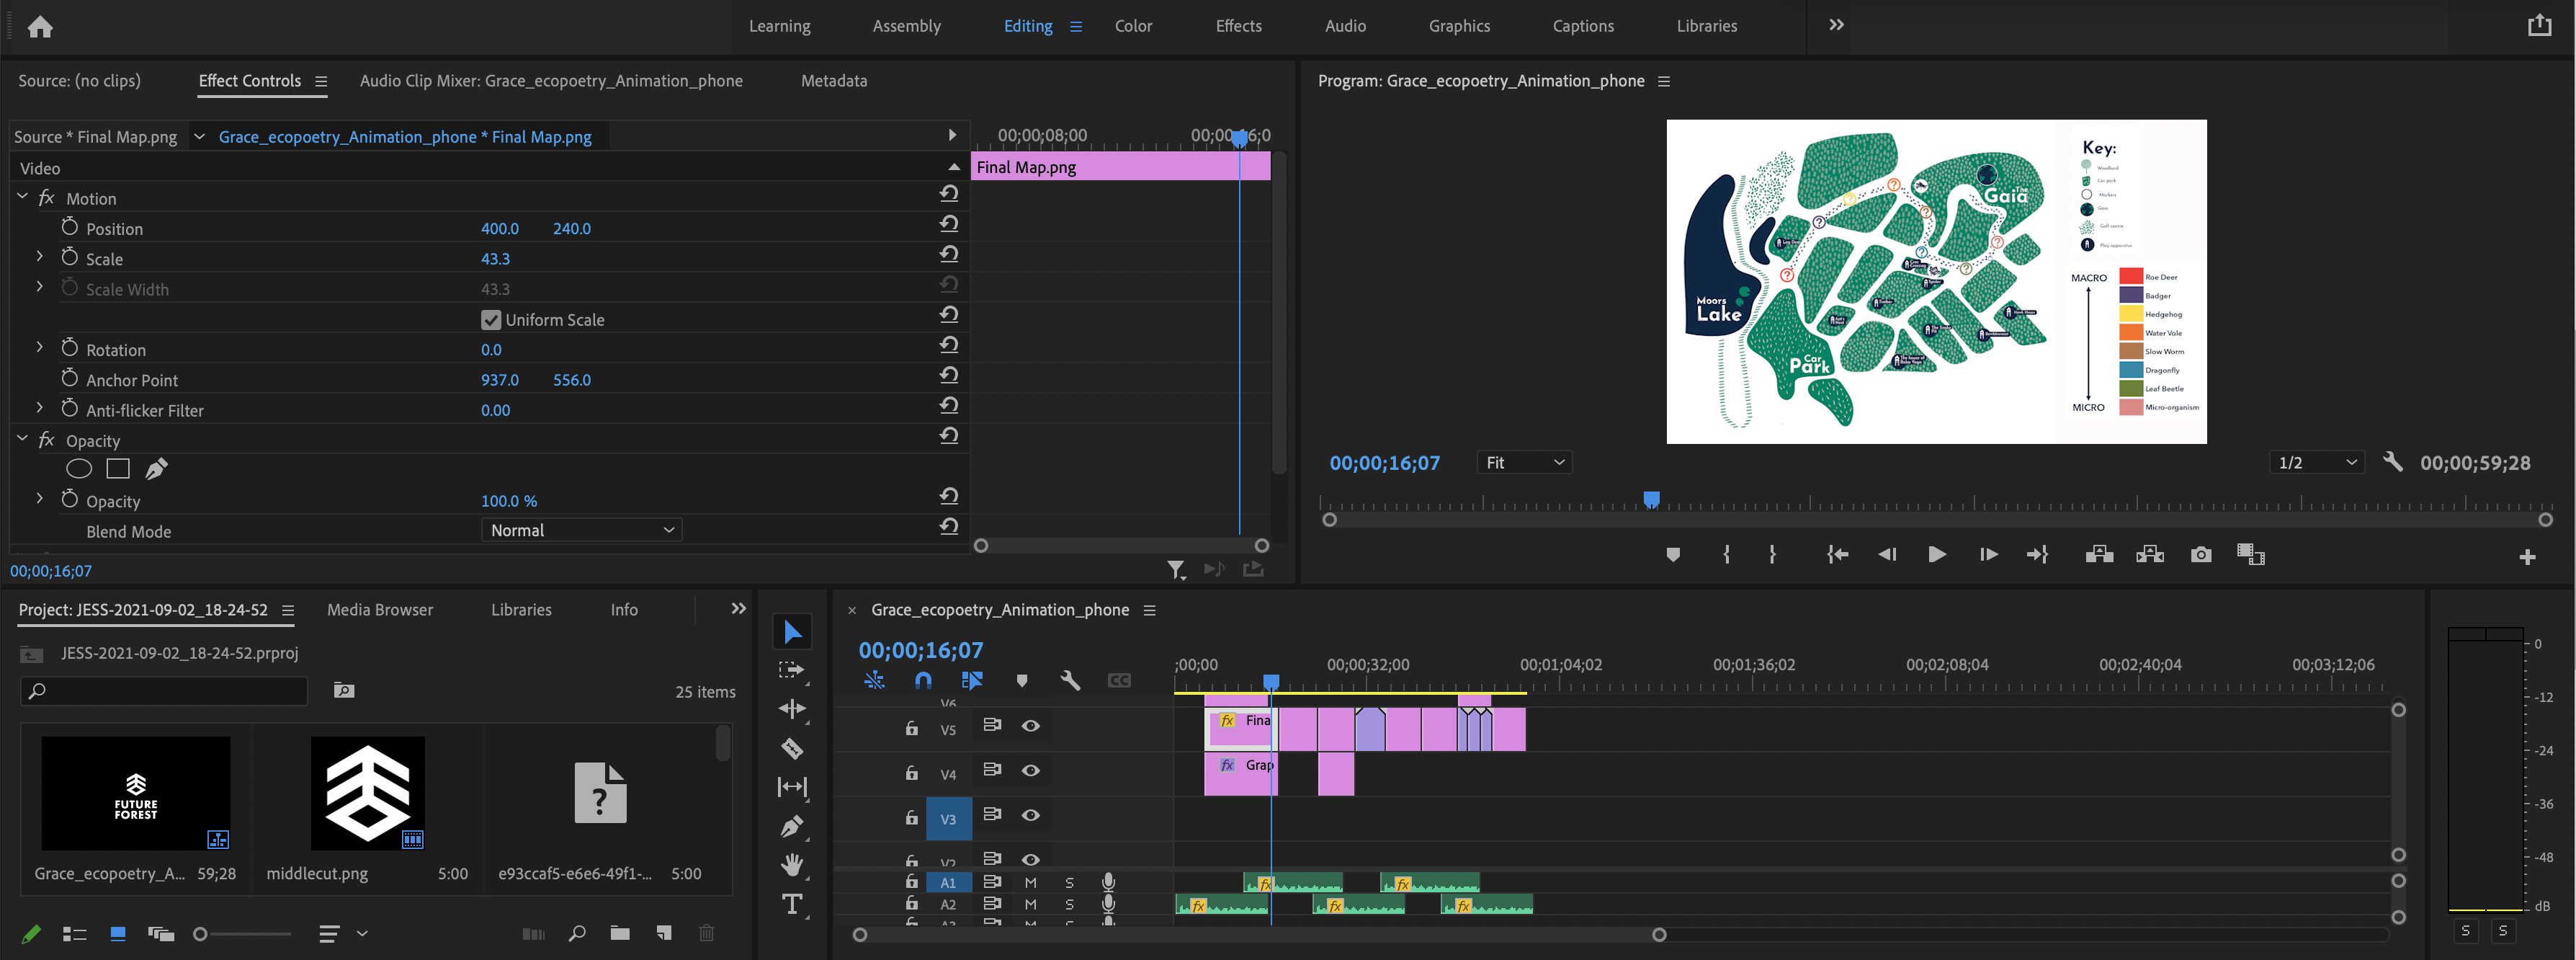Switch to Audio workspace
The height and width of the screenshot is (960, 2576).
coord(1345,26)
